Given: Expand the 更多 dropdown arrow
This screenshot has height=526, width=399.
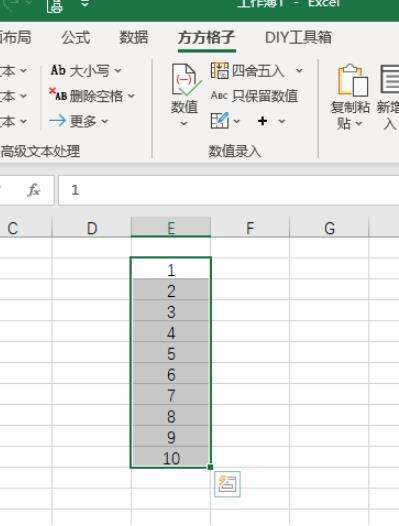Looking at the screenshot, I should click(x=105, y=121).
